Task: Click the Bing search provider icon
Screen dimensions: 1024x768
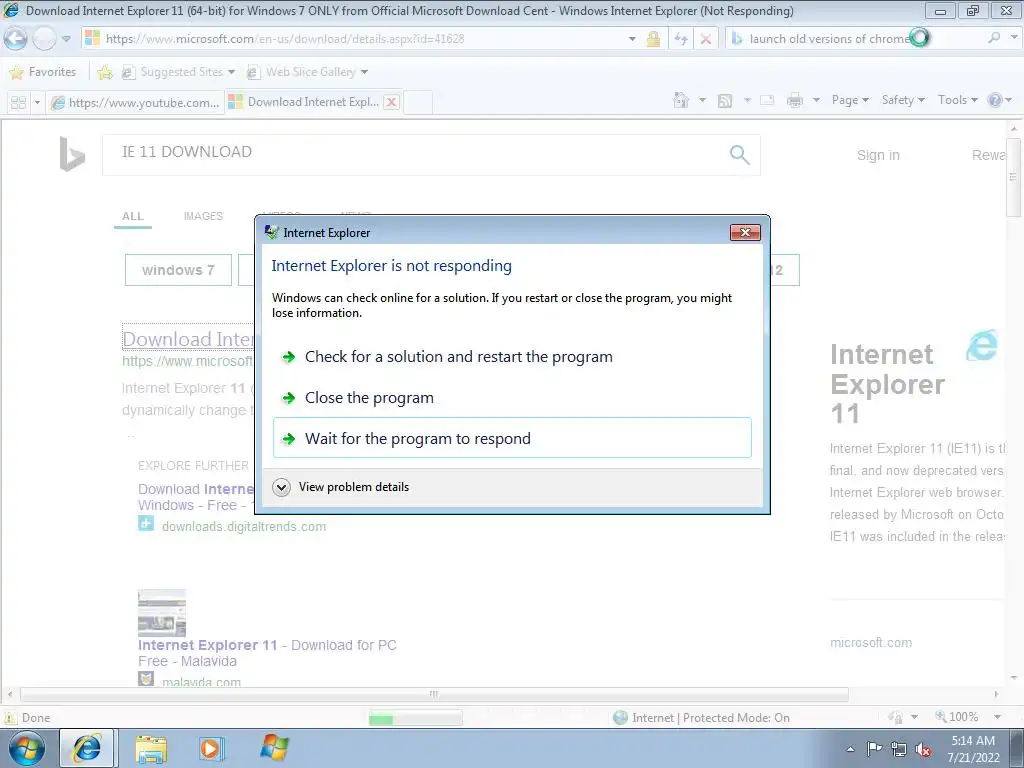Action: click(x=737, y=39)
